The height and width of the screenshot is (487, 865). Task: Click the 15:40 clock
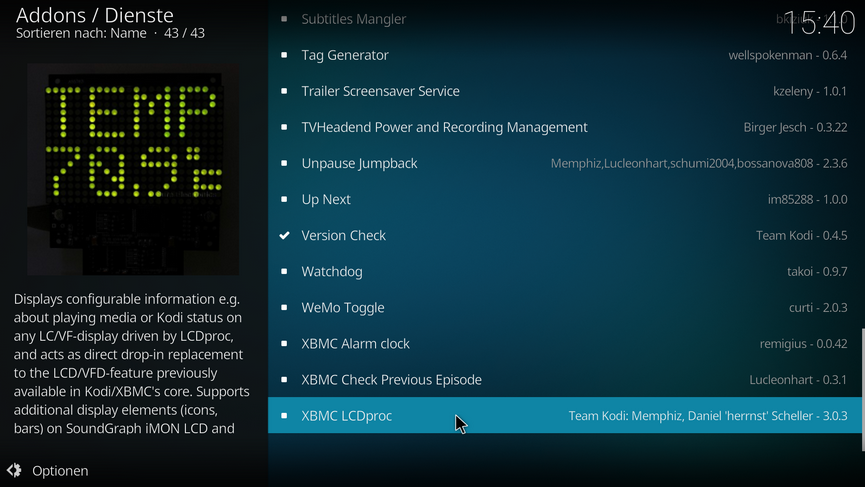(819, 23)
